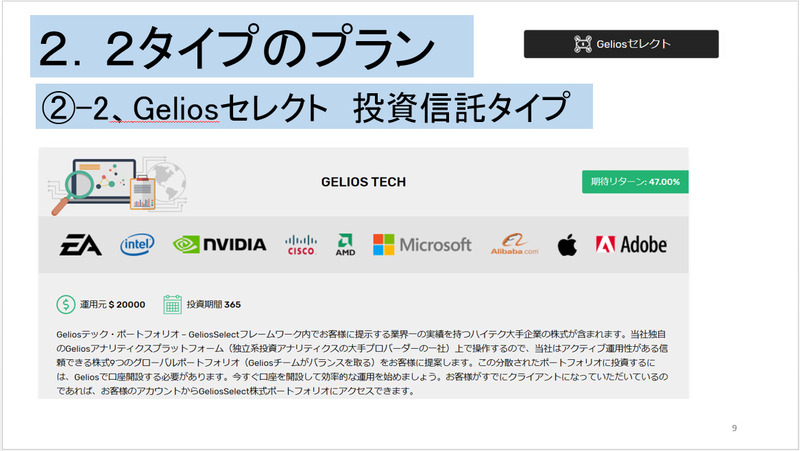The height and width of the screenshot is (451, 800).
Task: Click the Microsoft logo
Action: click(422, 245)
